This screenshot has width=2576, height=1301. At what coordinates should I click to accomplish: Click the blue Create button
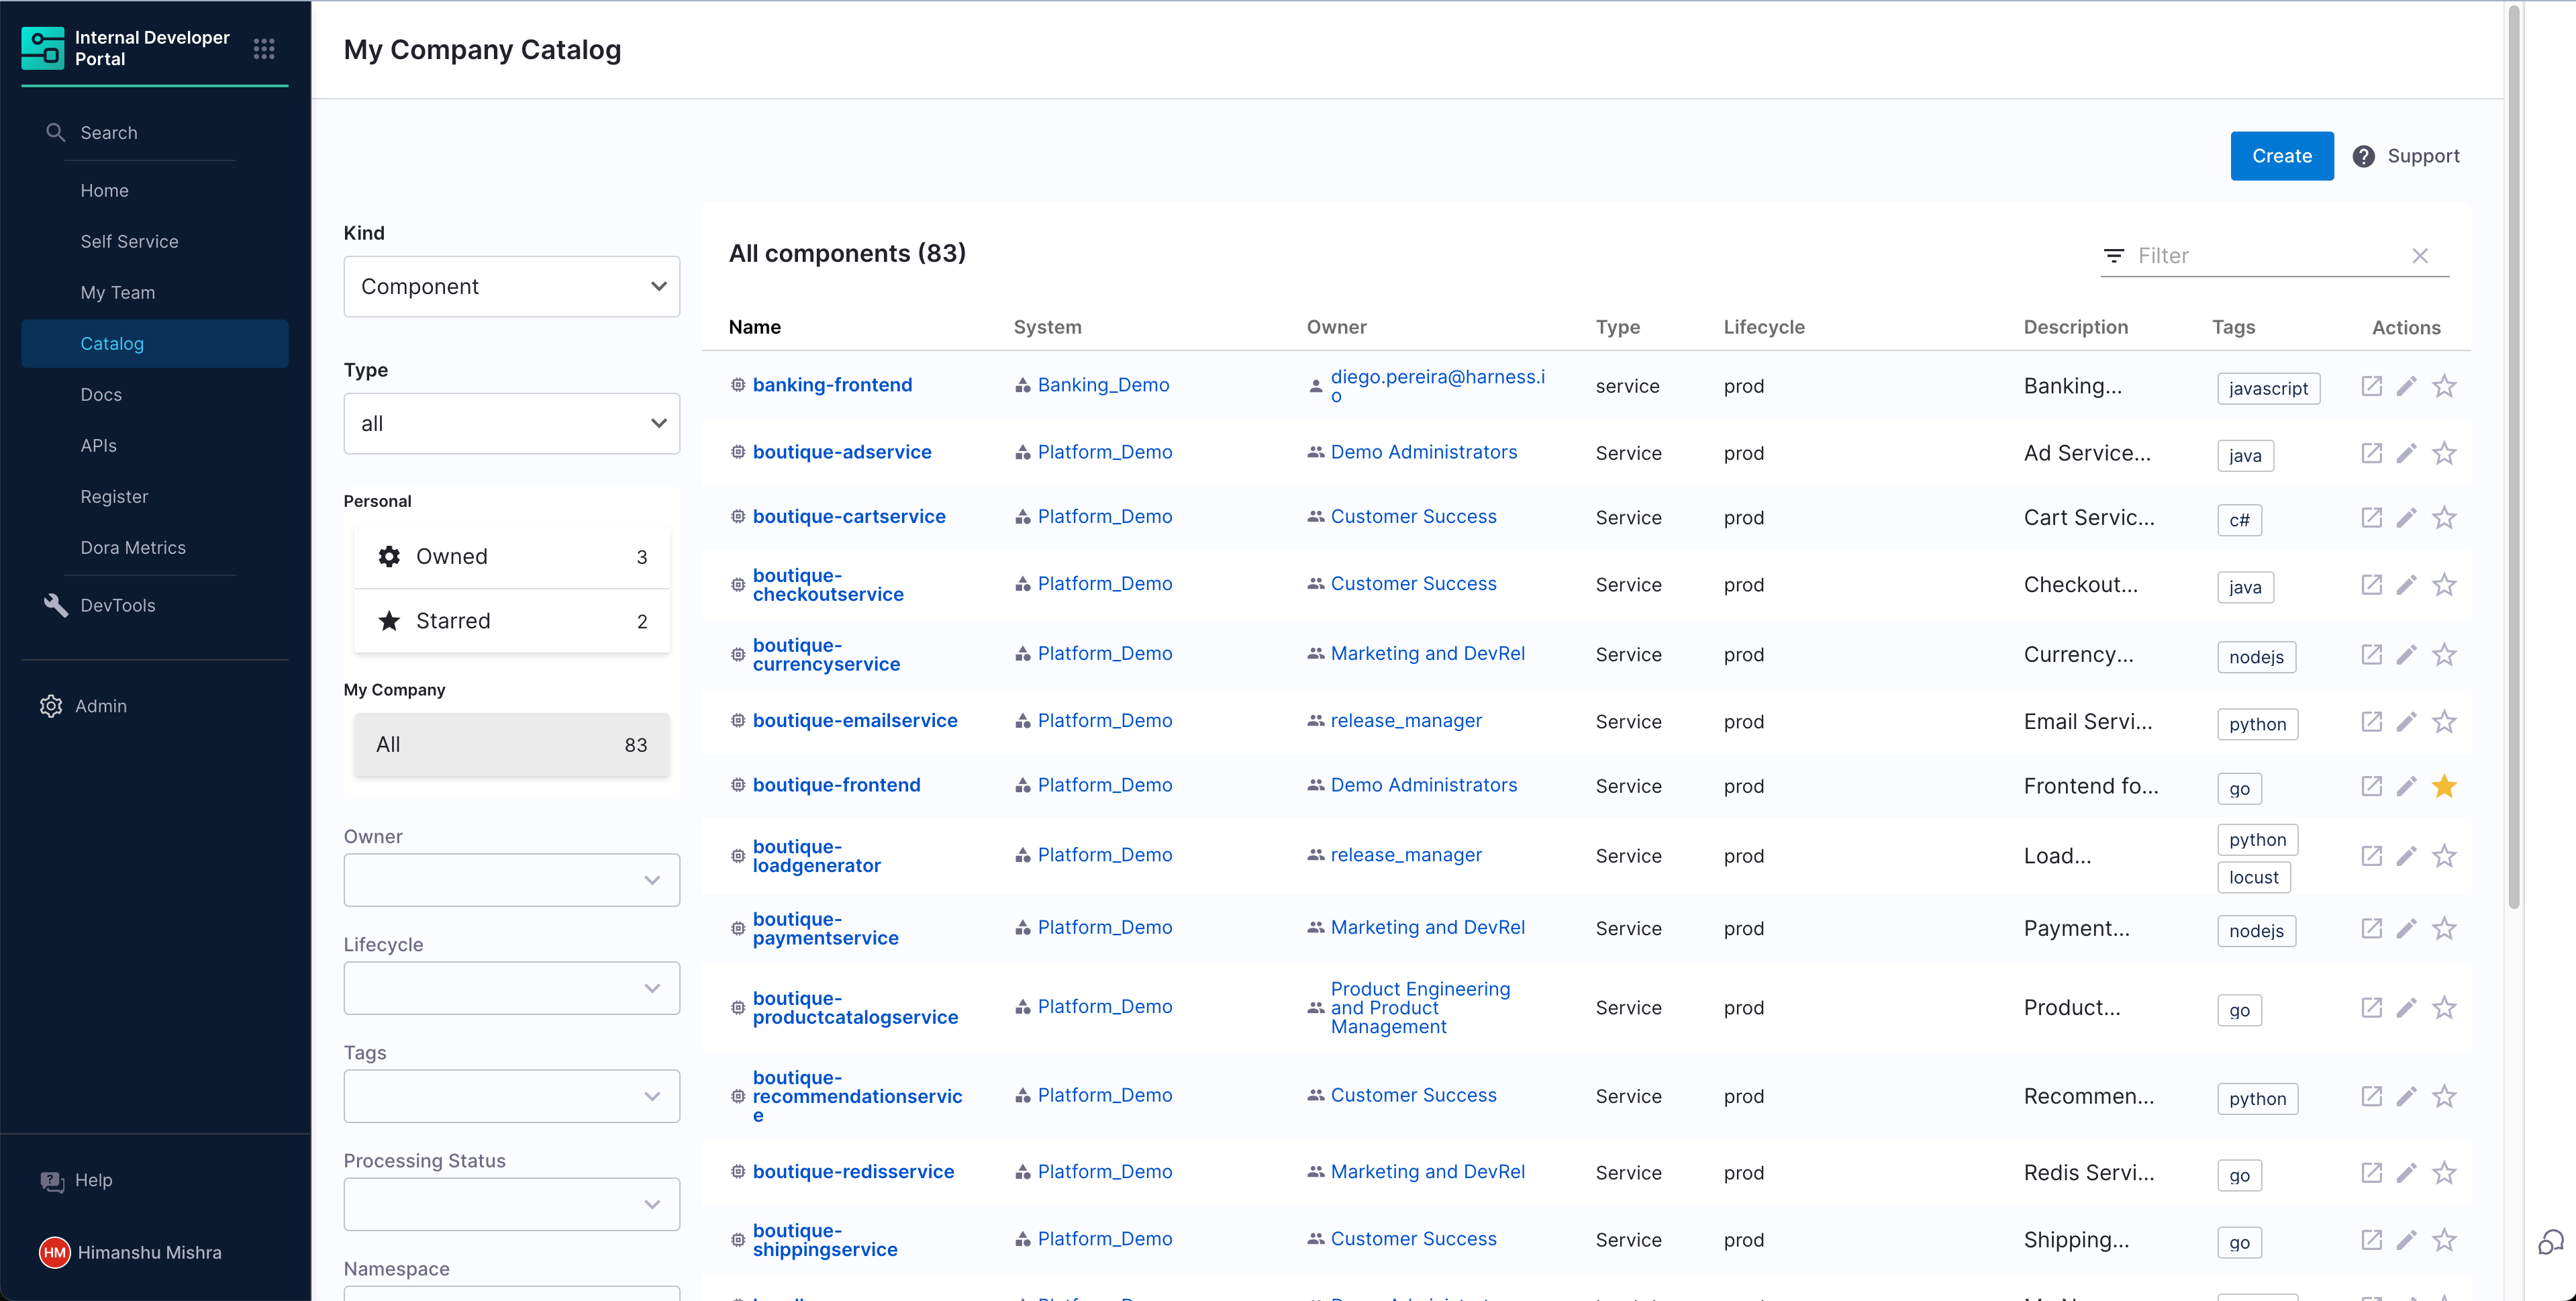coord(2281,156)
